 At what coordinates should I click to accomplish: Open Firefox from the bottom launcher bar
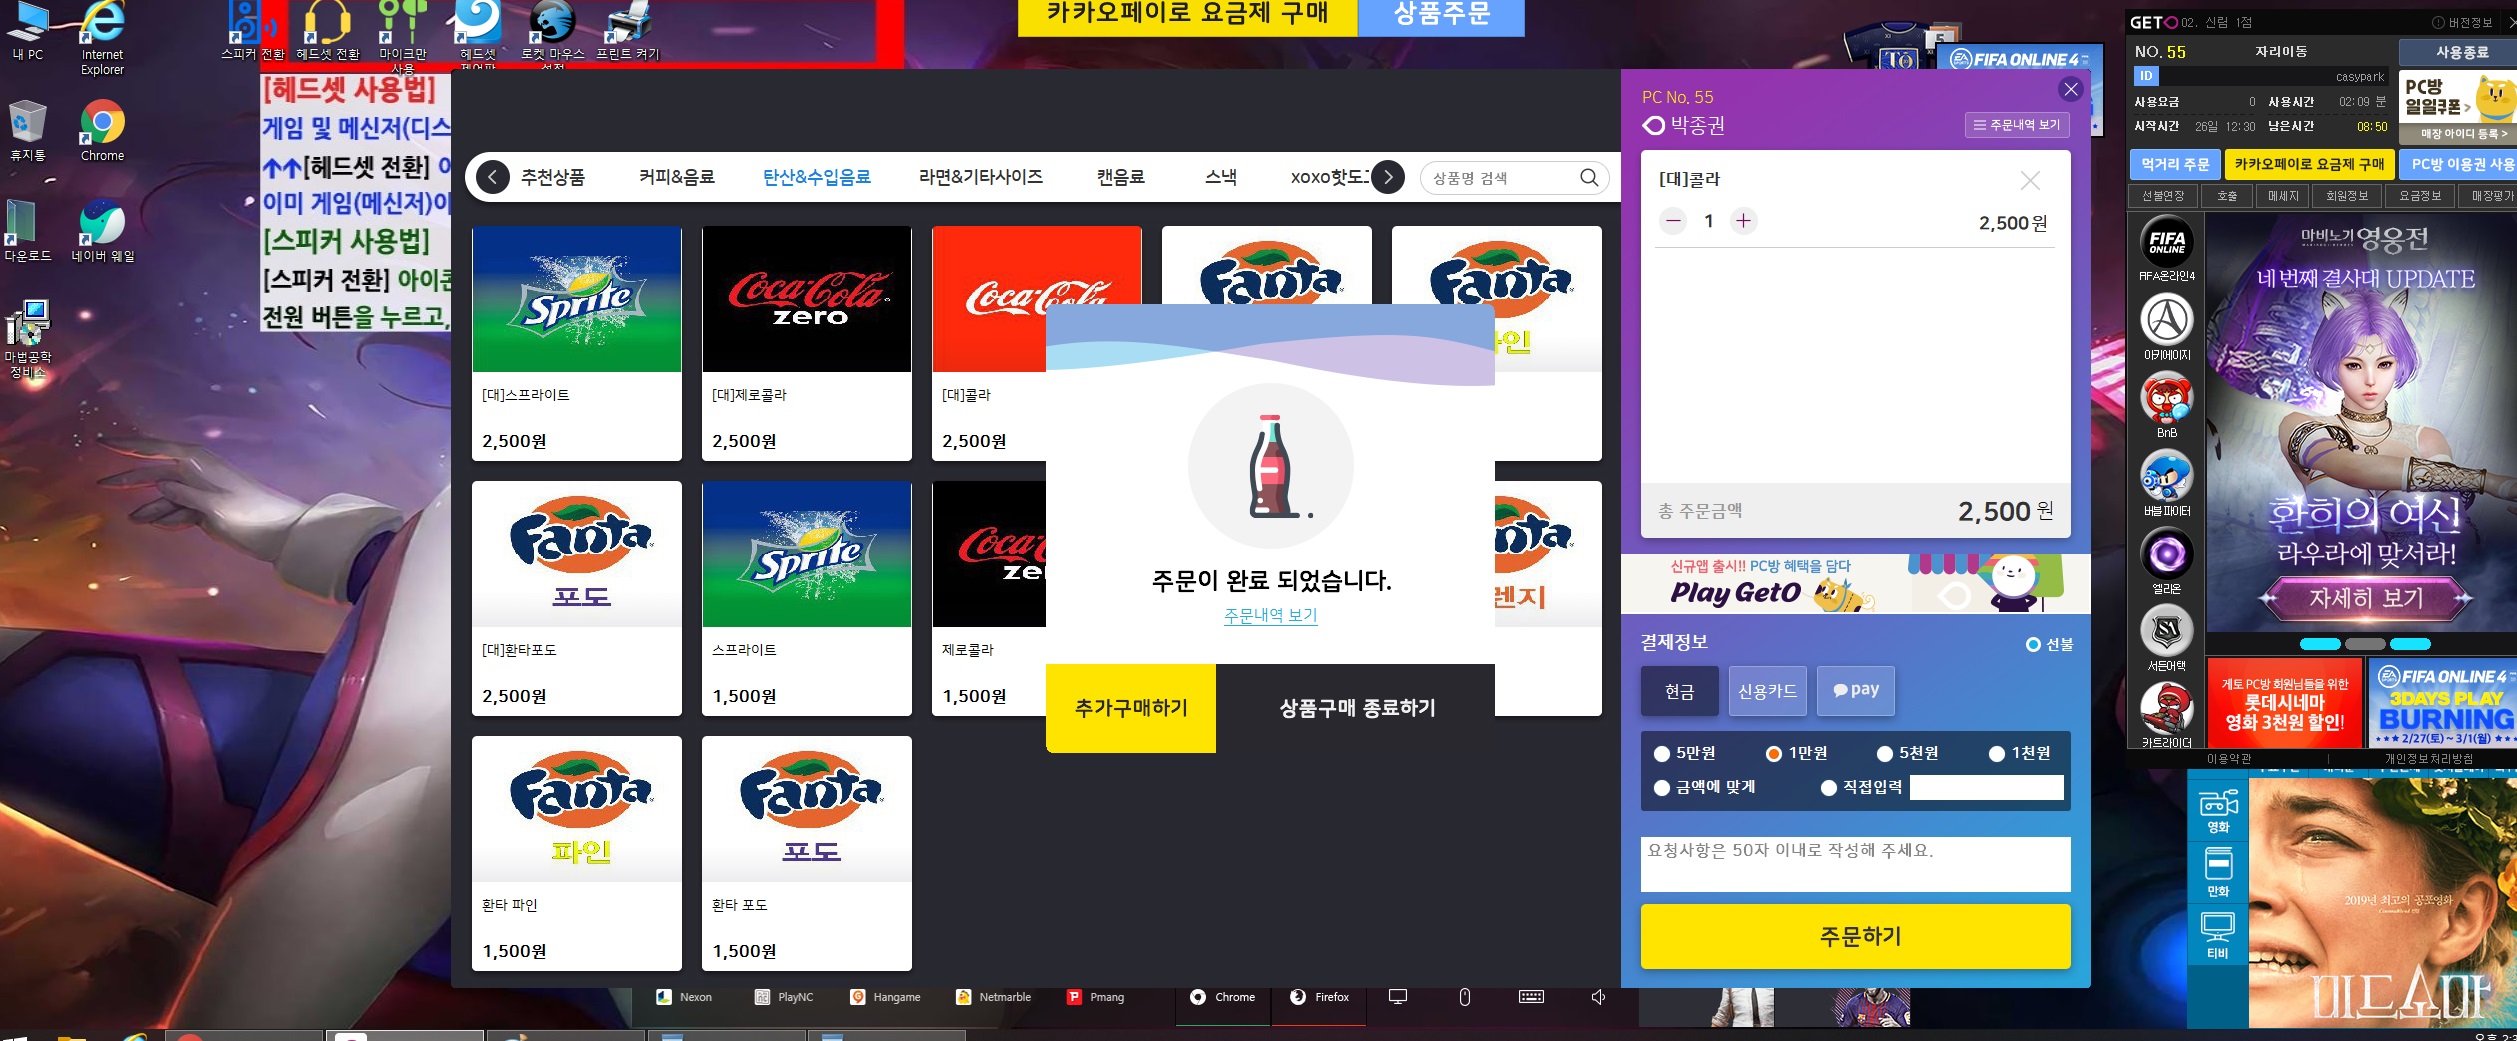tap(1319, 997)
